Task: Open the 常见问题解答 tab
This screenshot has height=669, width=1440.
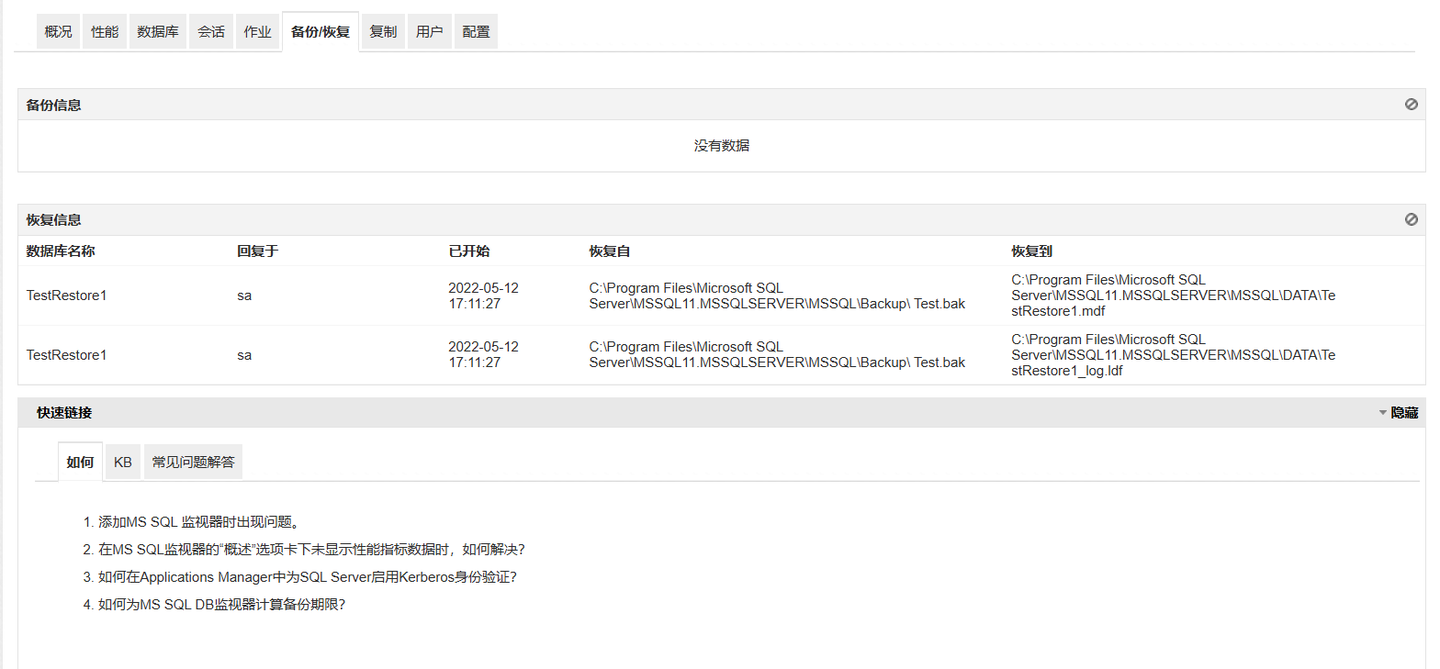Action: (x=193, y=462)
